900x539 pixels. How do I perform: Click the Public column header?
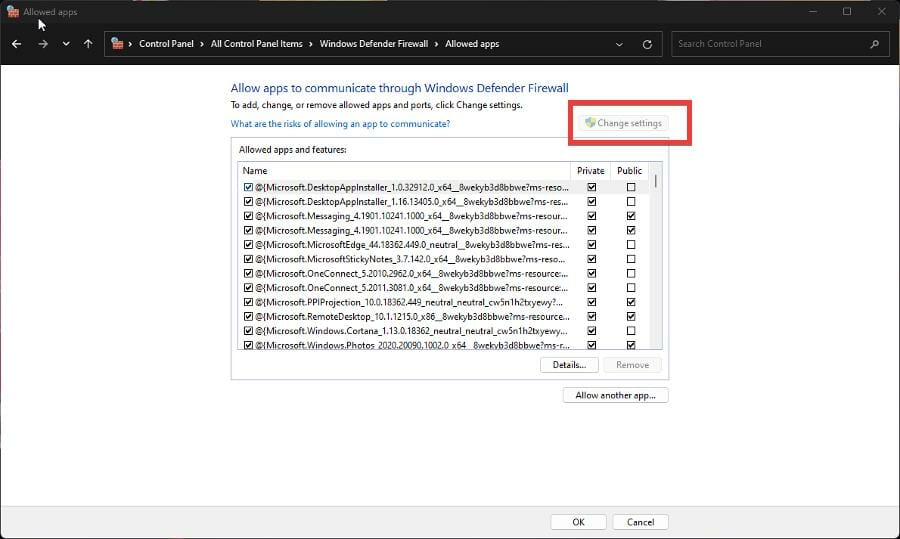[x=629, y=170]
